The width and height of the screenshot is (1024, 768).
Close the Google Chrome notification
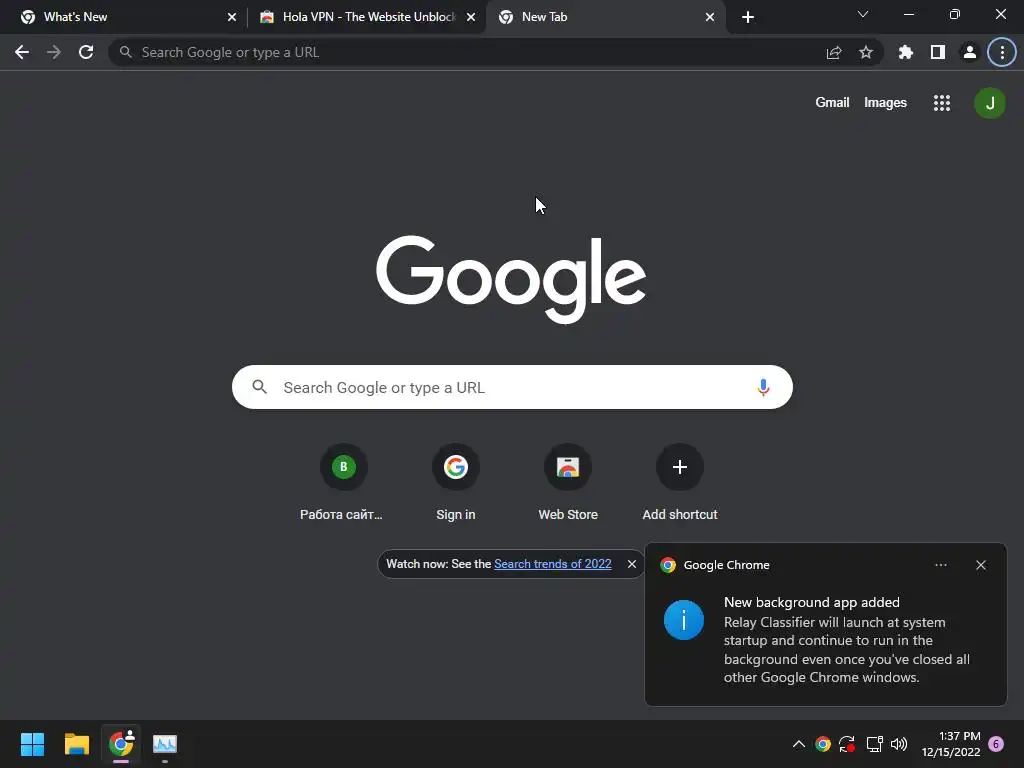981,565
